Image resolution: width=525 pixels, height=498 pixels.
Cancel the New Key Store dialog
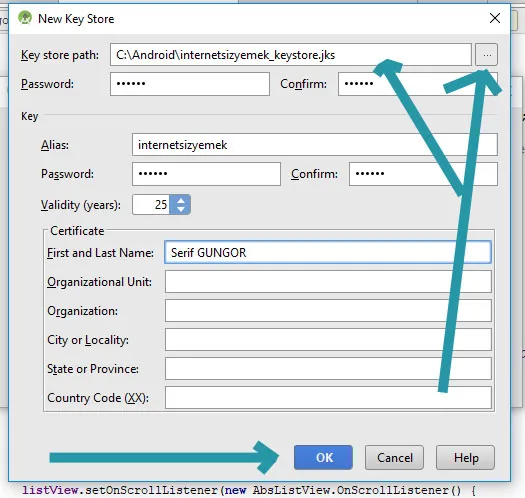(x=394, y=457)
